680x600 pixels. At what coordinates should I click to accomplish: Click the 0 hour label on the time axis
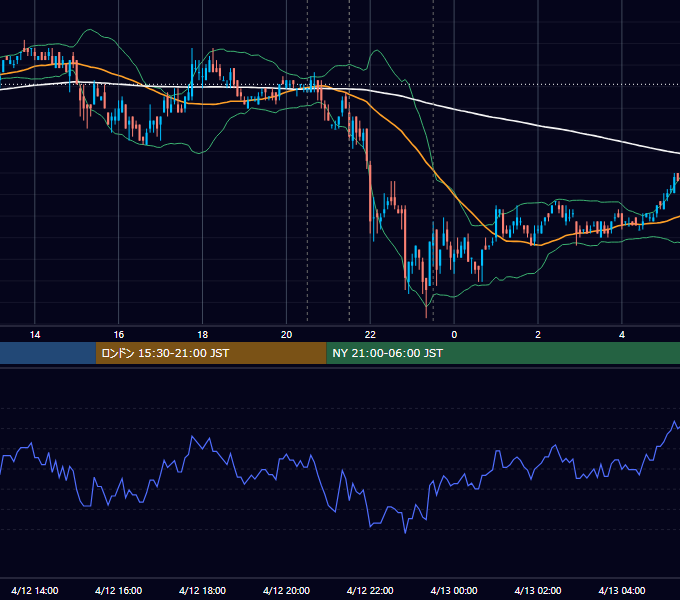point(454,335)
